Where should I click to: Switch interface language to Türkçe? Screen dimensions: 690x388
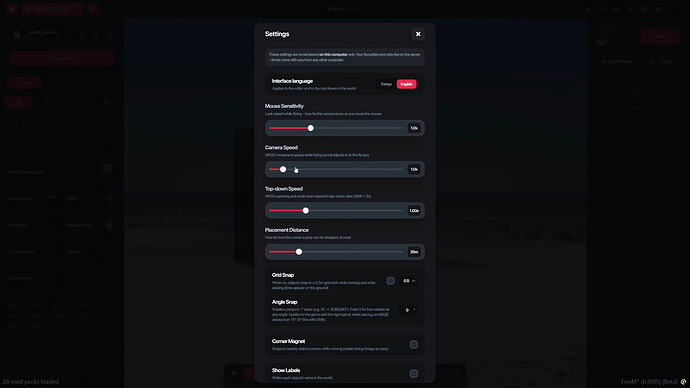tap(386, 84)
